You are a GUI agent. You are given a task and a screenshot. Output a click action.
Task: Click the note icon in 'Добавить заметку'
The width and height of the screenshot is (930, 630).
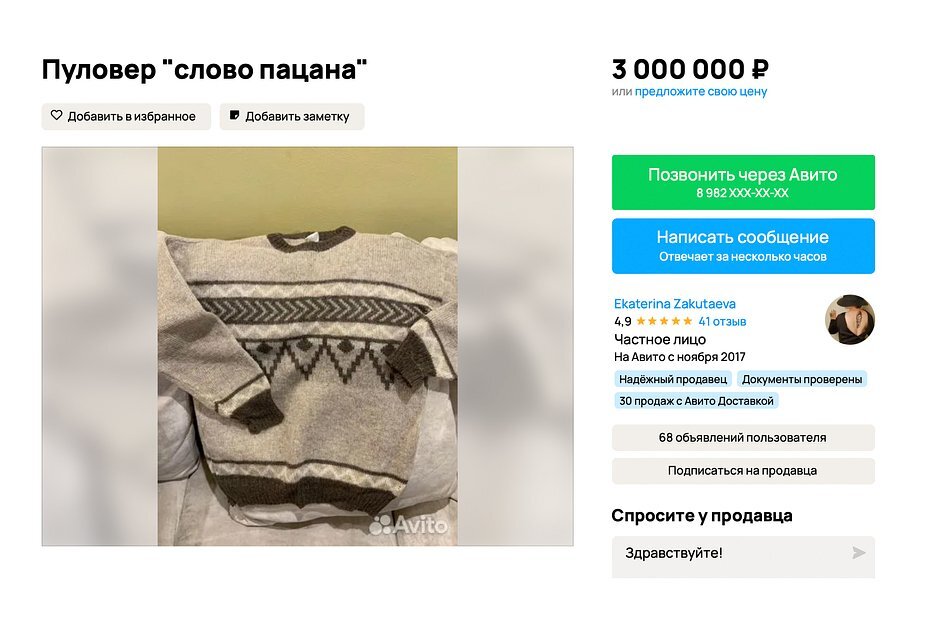pyautogui.click(x=235, y=116)
